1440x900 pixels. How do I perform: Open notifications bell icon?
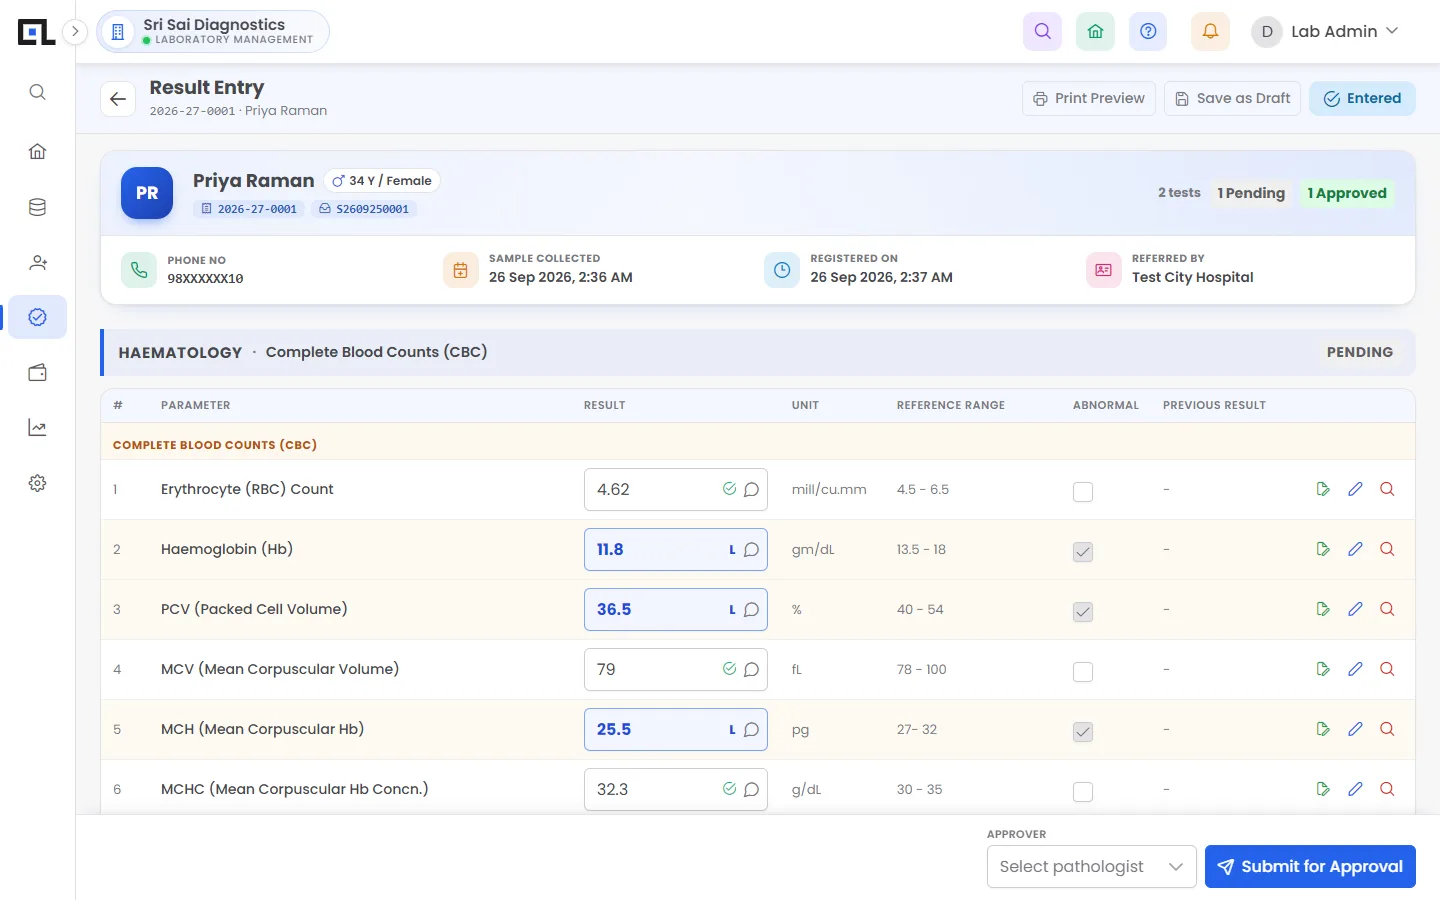click(x=1210, y=31)
